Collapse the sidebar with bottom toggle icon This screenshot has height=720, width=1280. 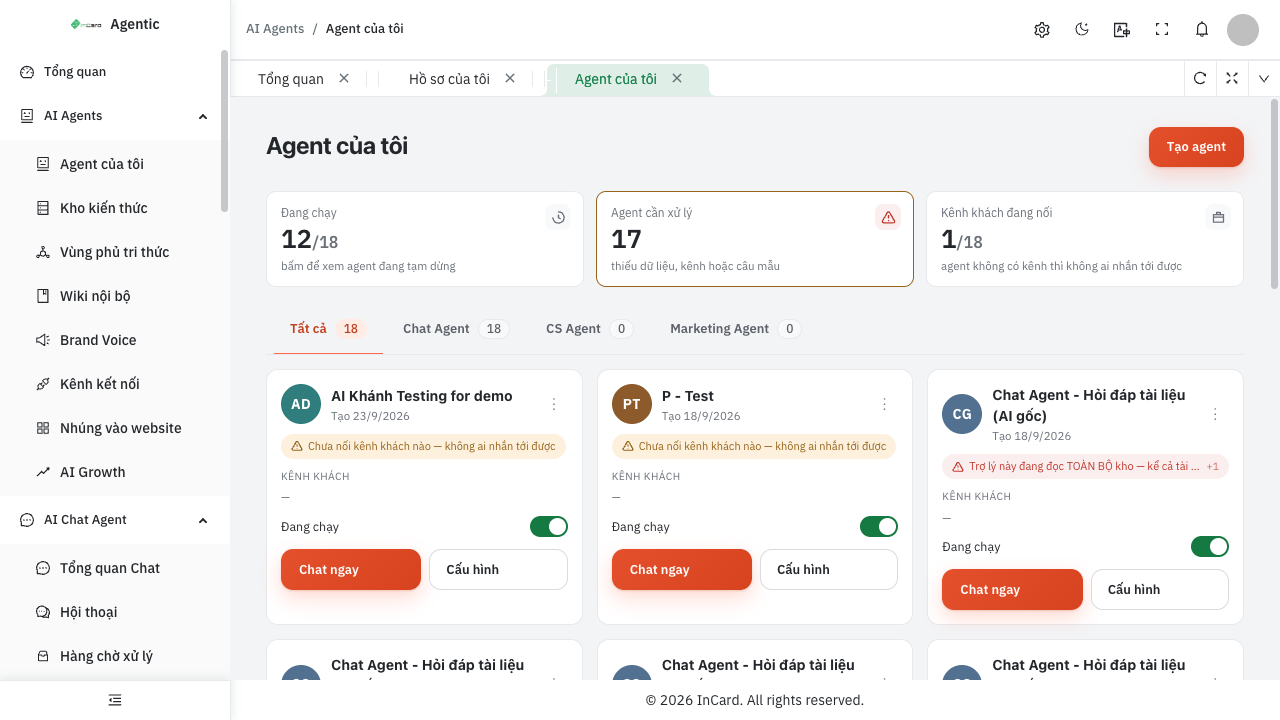coord(115,700)
